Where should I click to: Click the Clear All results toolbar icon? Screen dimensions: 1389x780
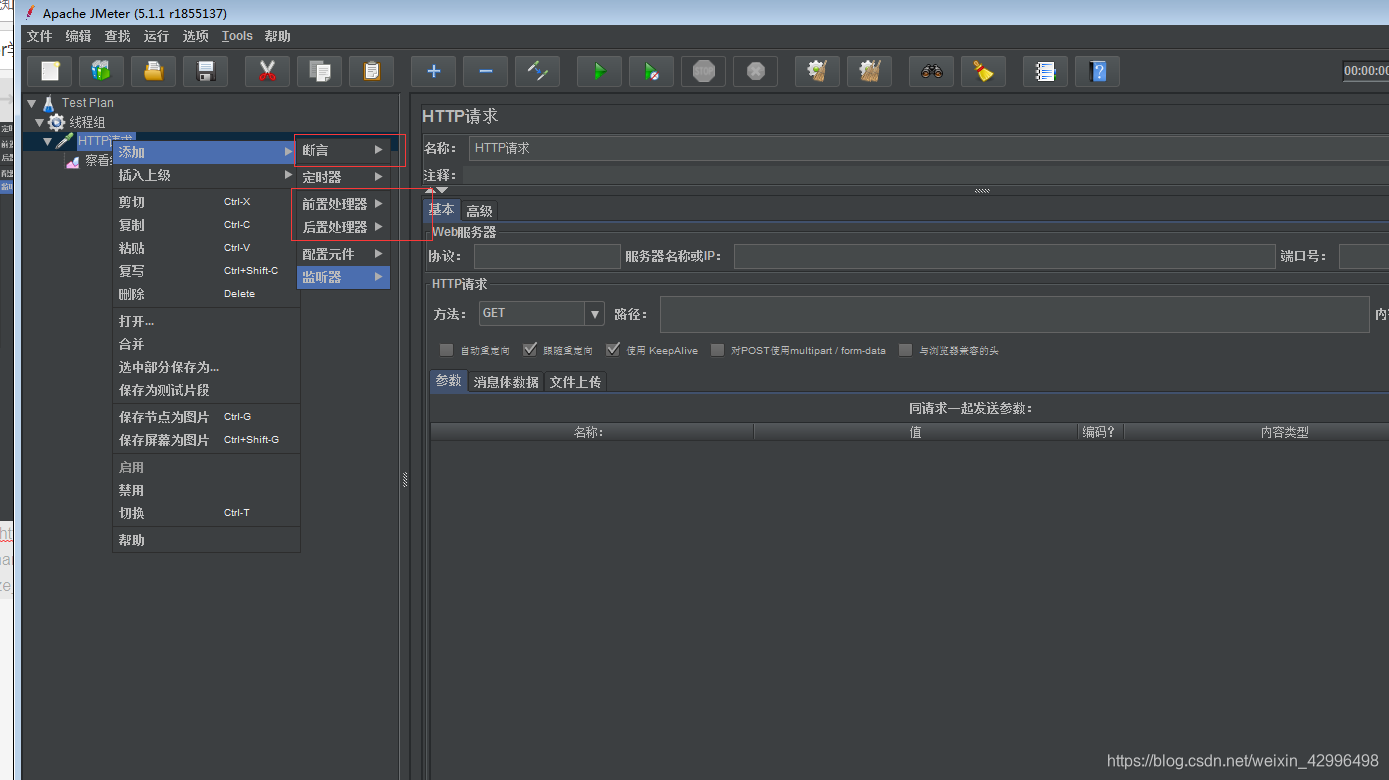click(870, 71)
